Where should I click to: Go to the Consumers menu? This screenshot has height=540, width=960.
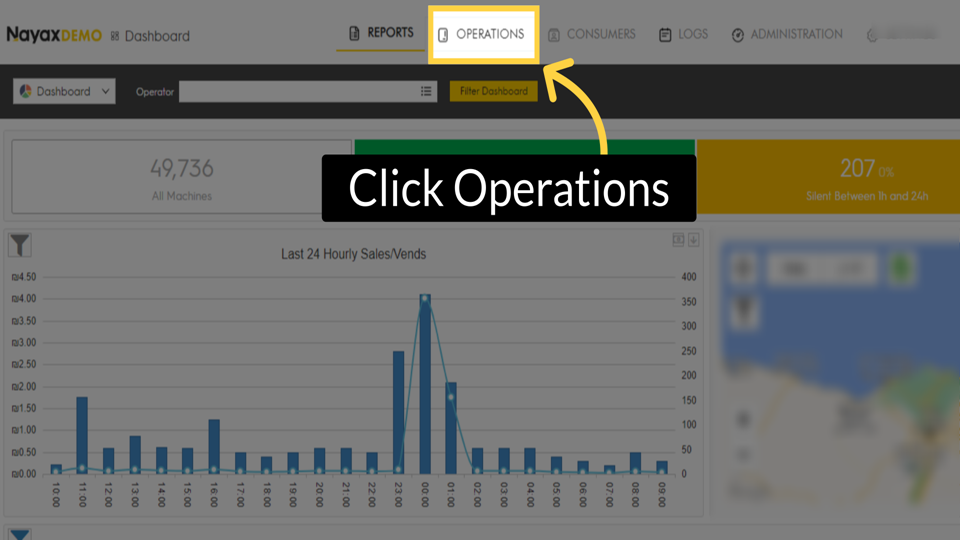click(x=592, y=34)
